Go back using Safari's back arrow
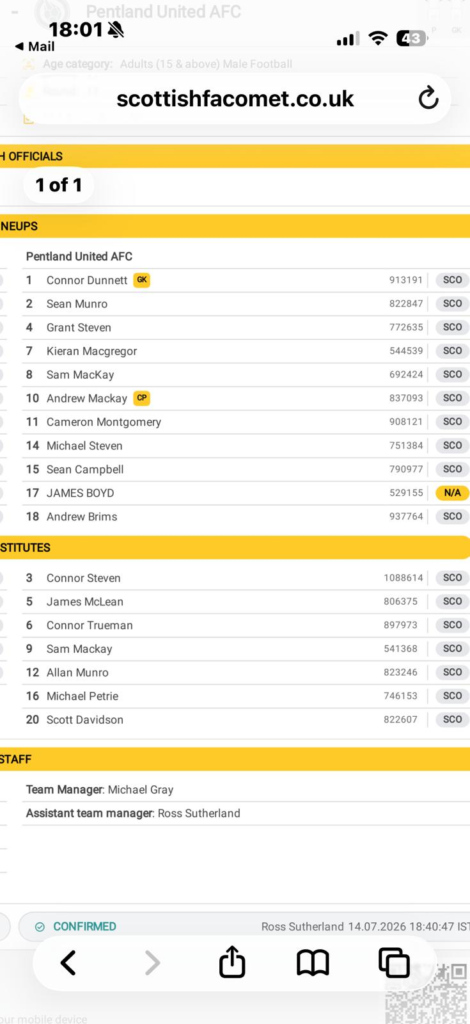The width and height of the screenshot is (470, 1024). 69,963
